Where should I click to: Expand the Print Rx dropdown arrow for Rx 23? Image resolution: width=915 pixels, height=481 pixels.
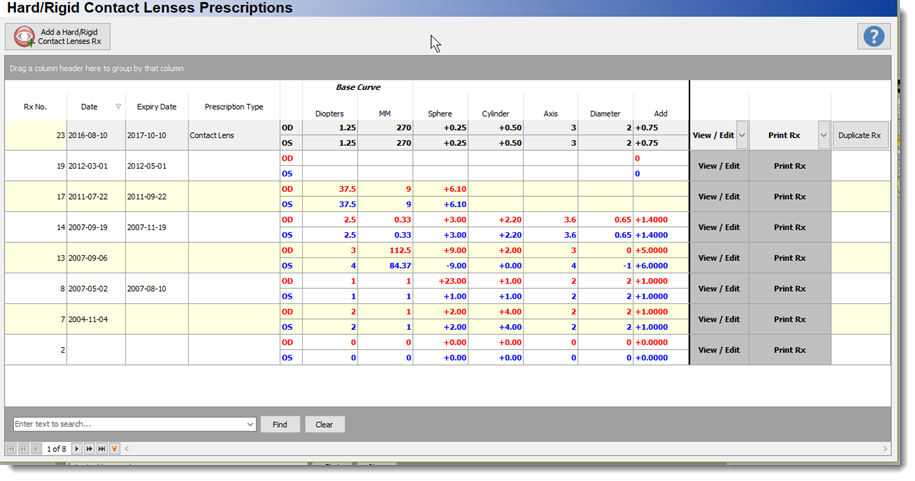click(823, 135)
